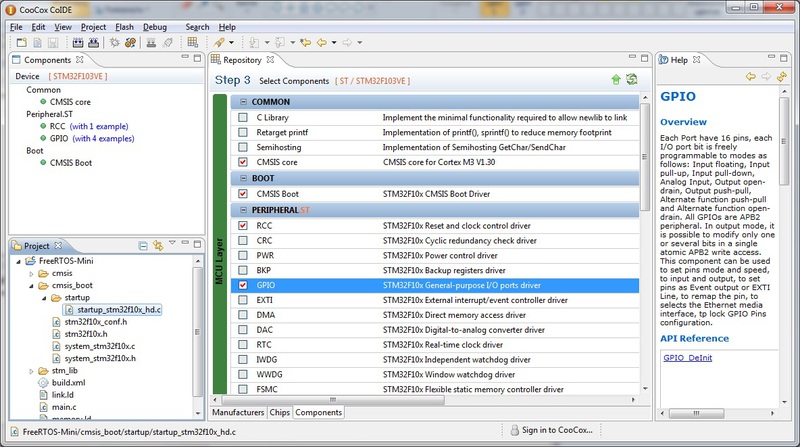Maximize the Repository panel

pos(644,58)
